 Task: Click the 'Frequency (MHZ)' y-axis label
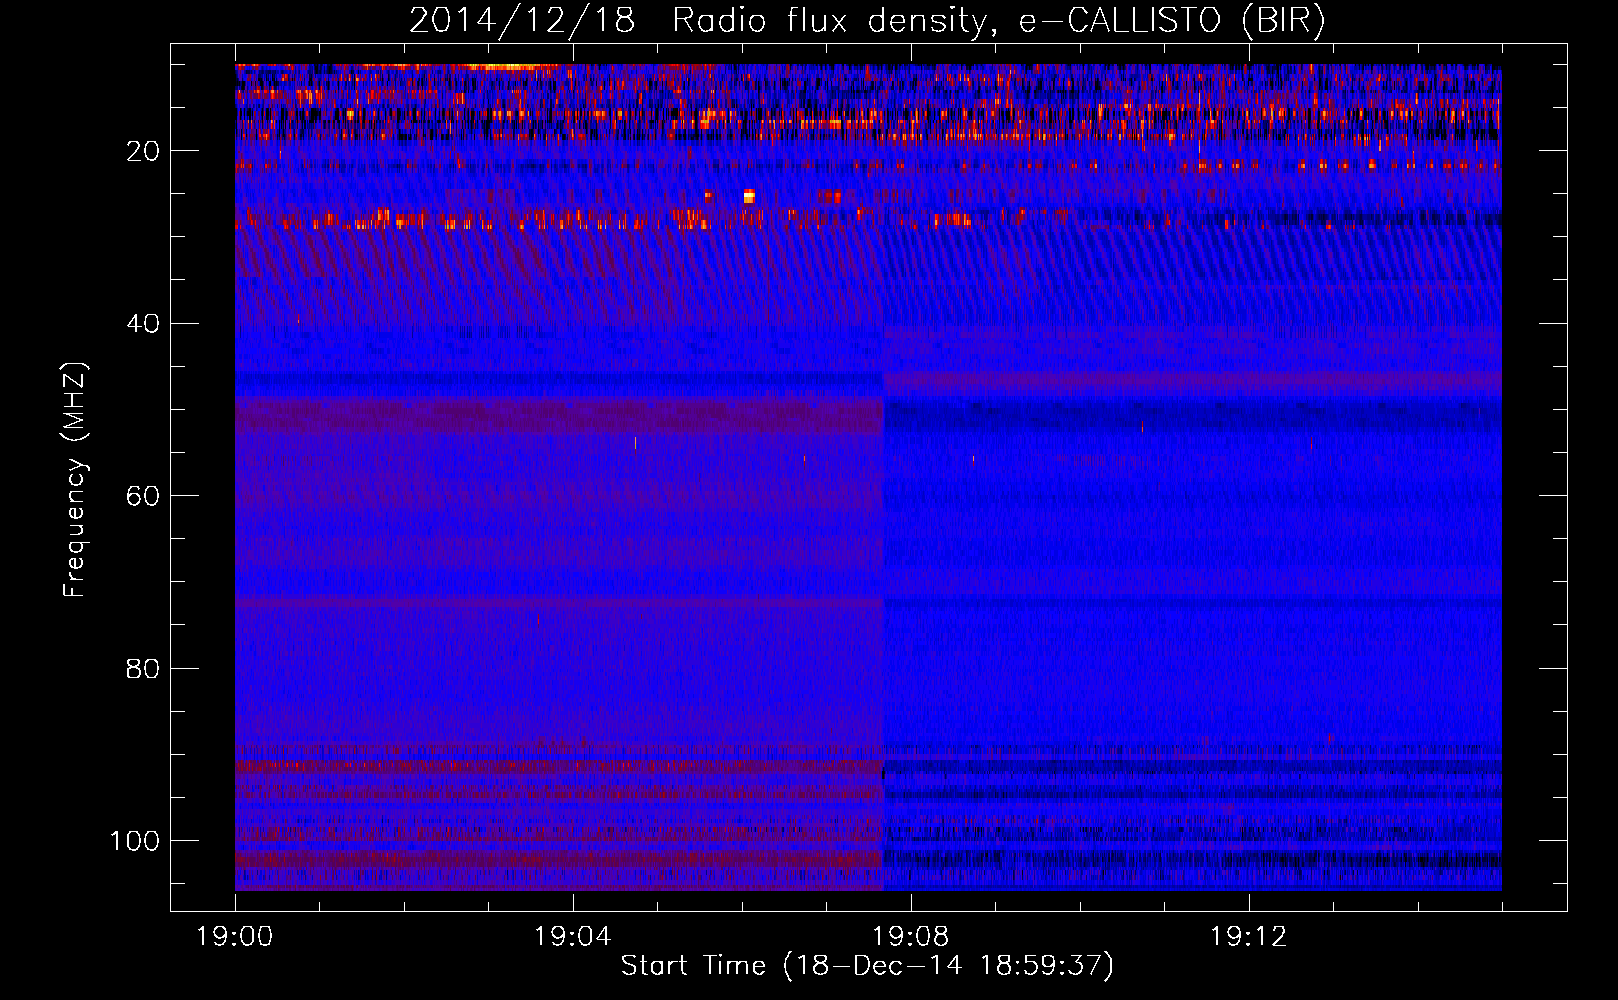[x=75, y=480]
